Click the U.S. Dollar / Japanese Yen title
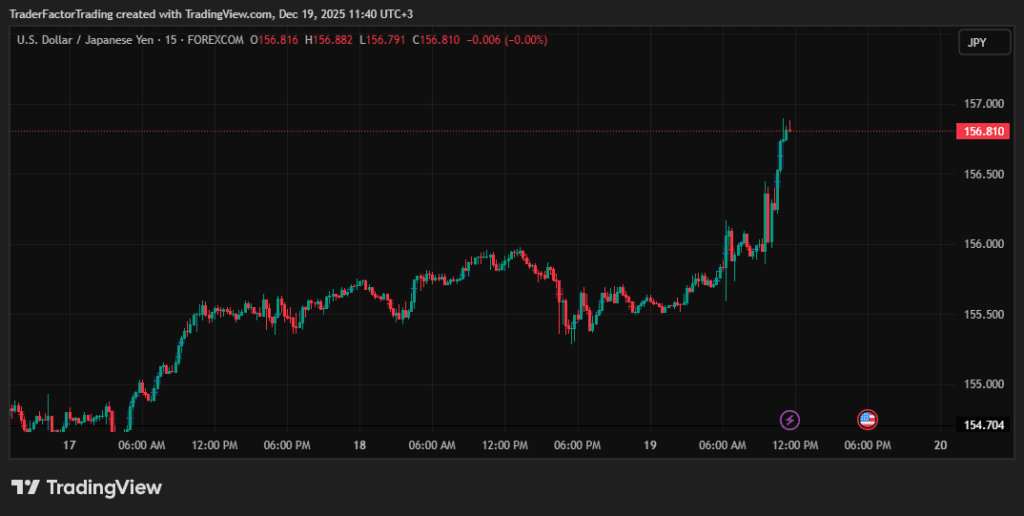Screen dimensions: 1024x516 85,40
